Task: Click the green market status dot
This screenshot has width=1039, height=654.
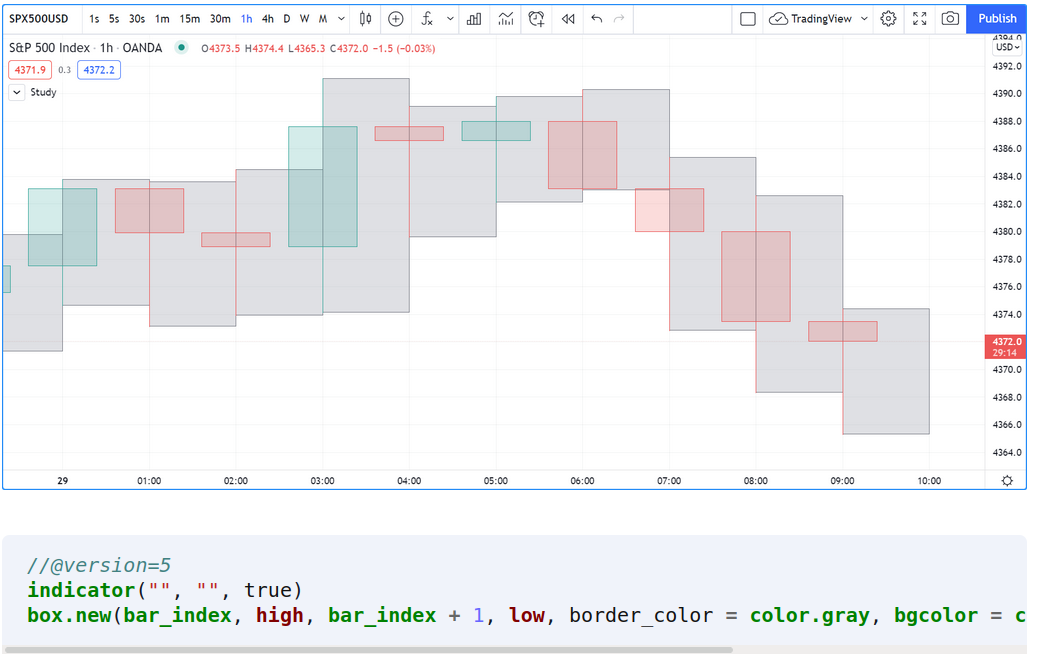Action: click(x=181, y=47)
